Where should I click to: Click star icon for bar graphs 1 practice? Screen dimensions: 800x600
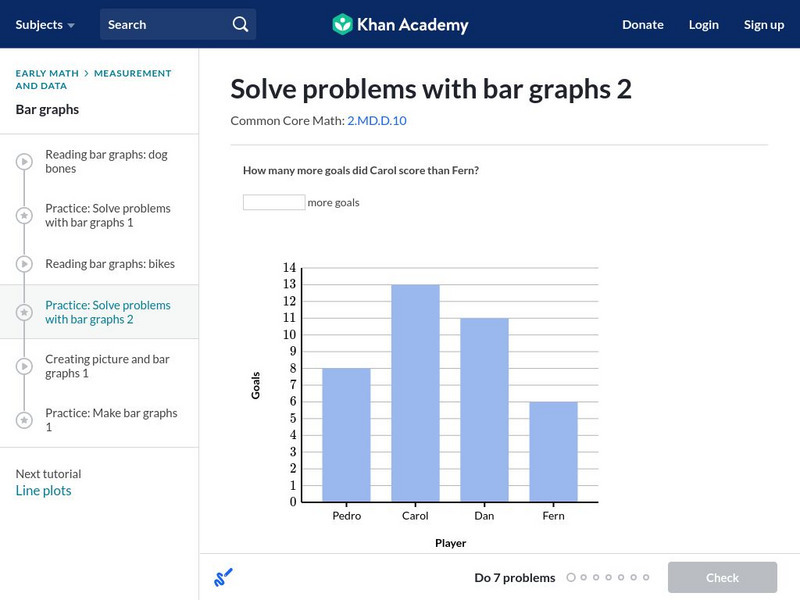[24, 215]
